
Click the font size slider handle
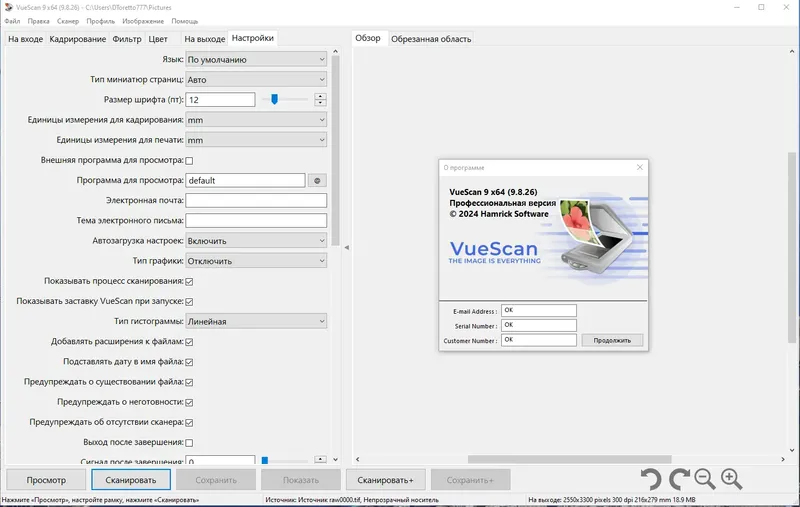pyautogui.click(x=274, y=99)
